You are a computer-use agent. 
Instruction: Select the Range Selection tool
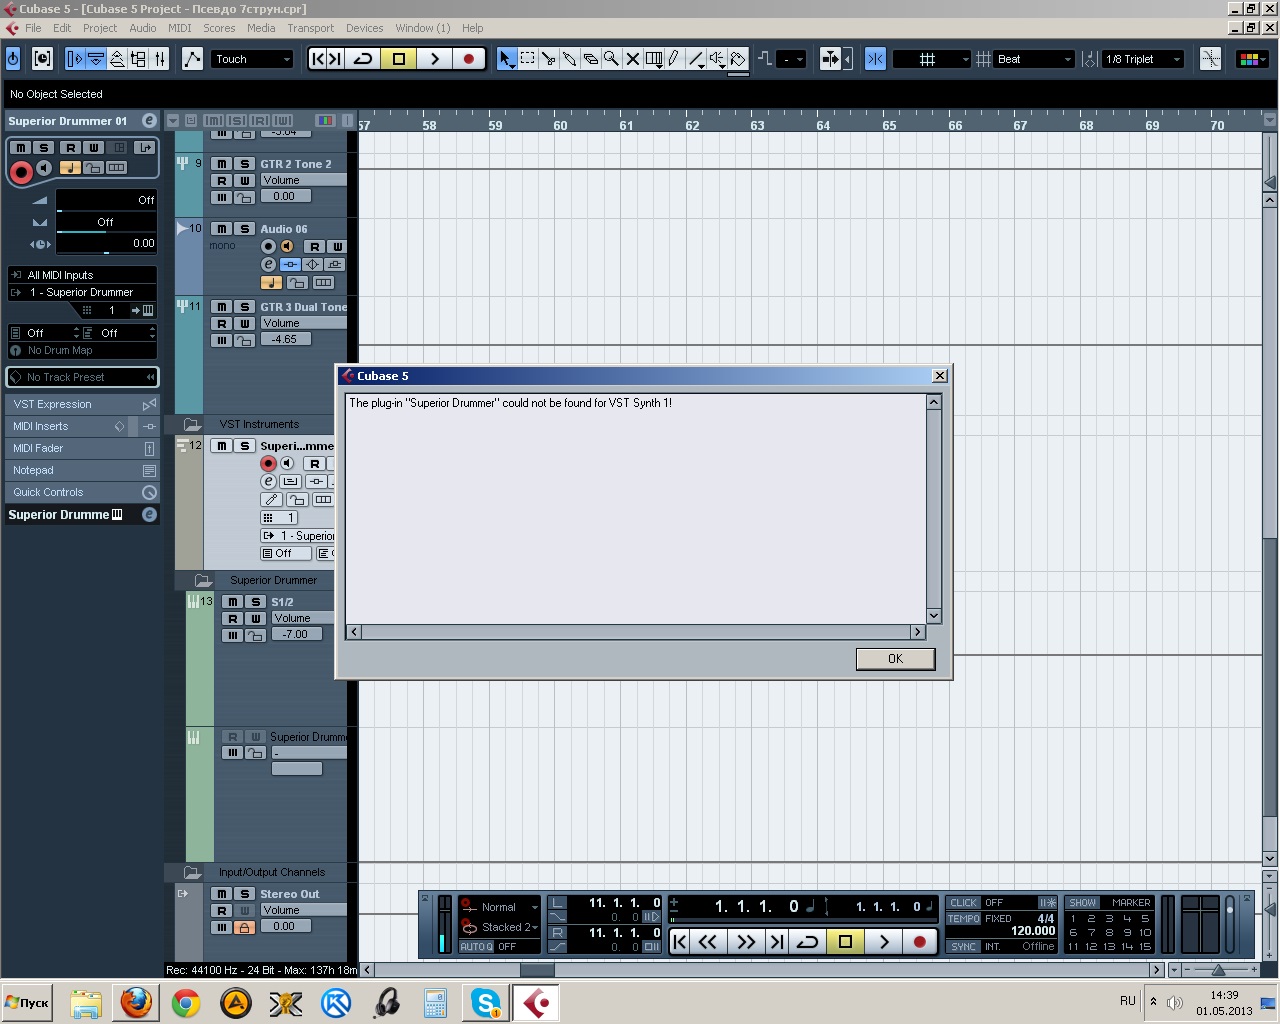coord(527,59)
